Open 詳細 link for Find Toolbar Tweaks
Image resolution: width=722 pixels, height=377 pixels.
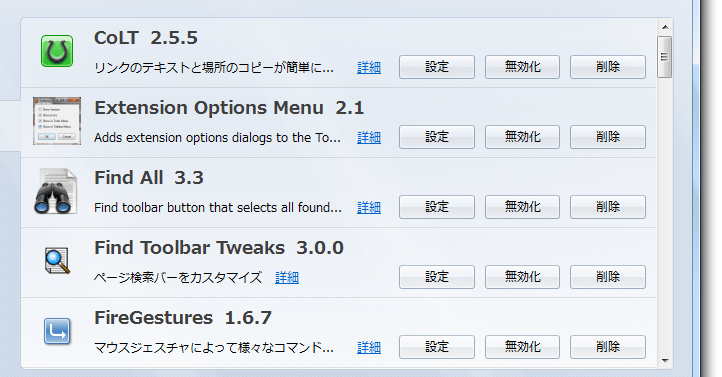[x=287, y=278]
